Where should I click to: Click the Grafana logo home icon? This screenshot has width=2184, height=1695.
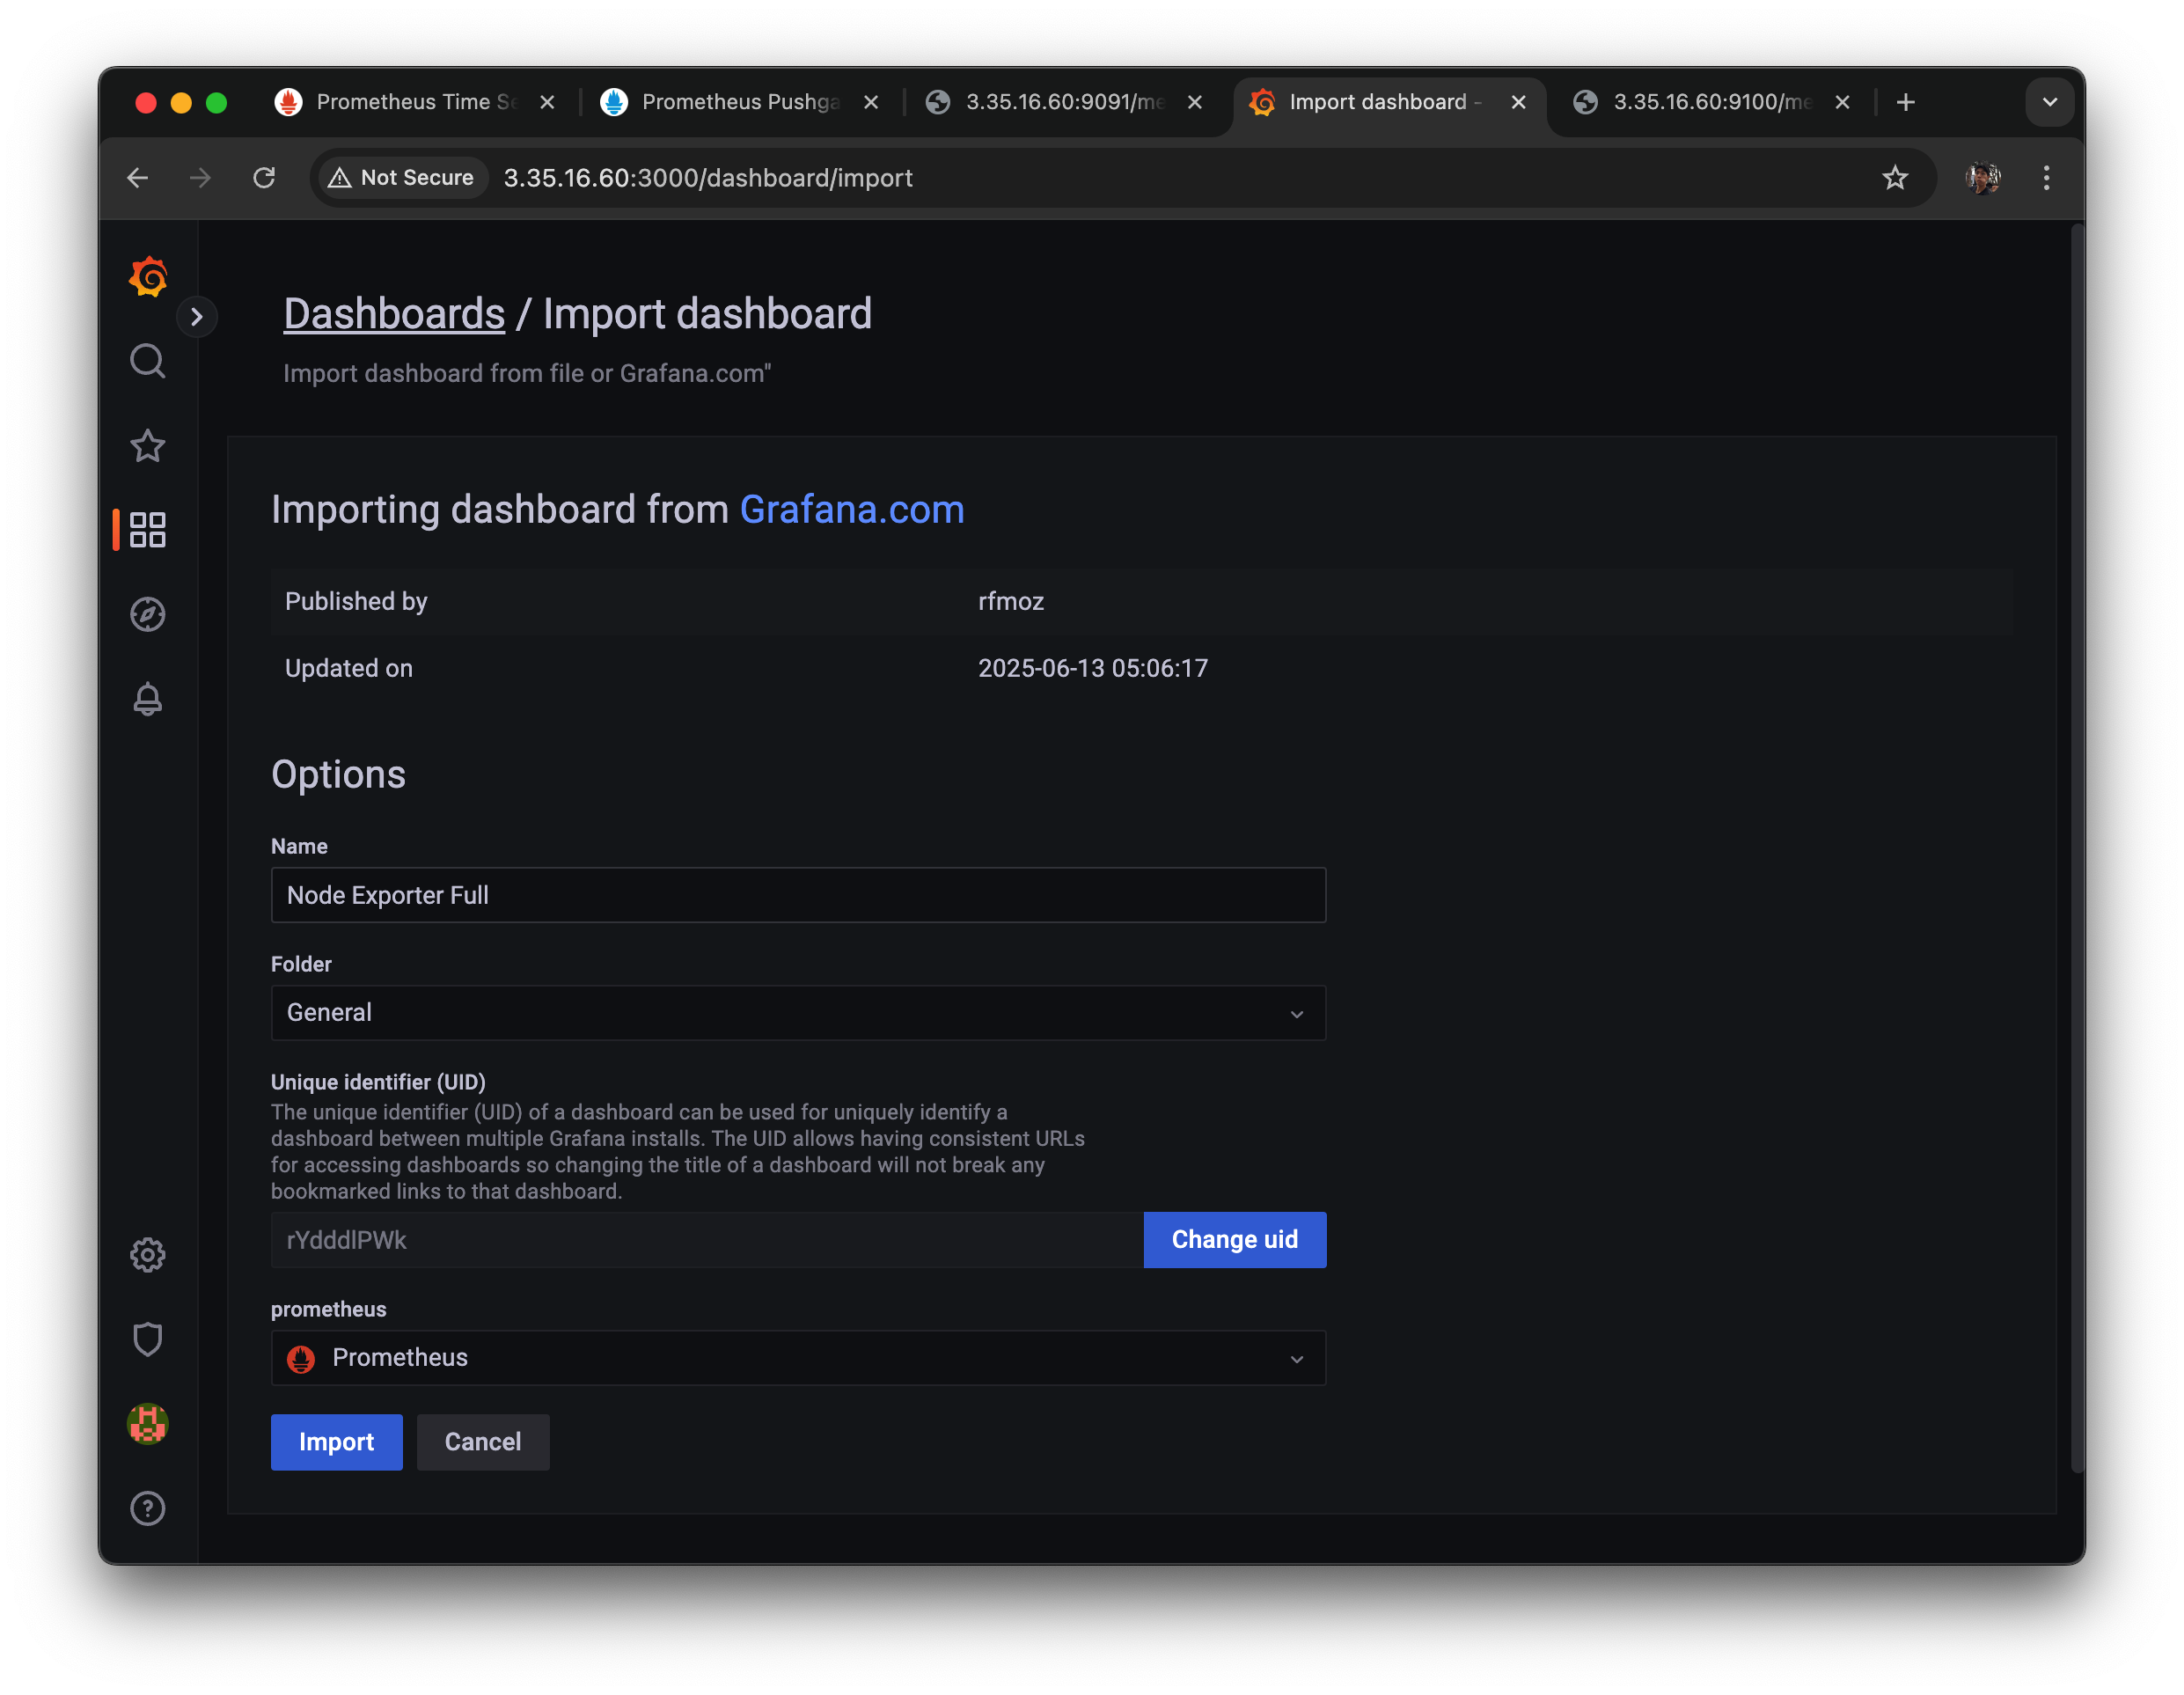148,277
